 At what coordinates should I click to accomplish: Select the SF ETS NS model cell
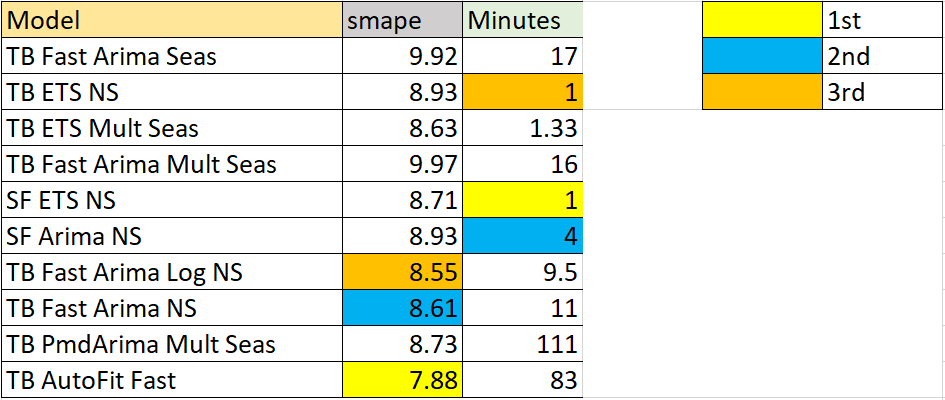click(172, 200)
